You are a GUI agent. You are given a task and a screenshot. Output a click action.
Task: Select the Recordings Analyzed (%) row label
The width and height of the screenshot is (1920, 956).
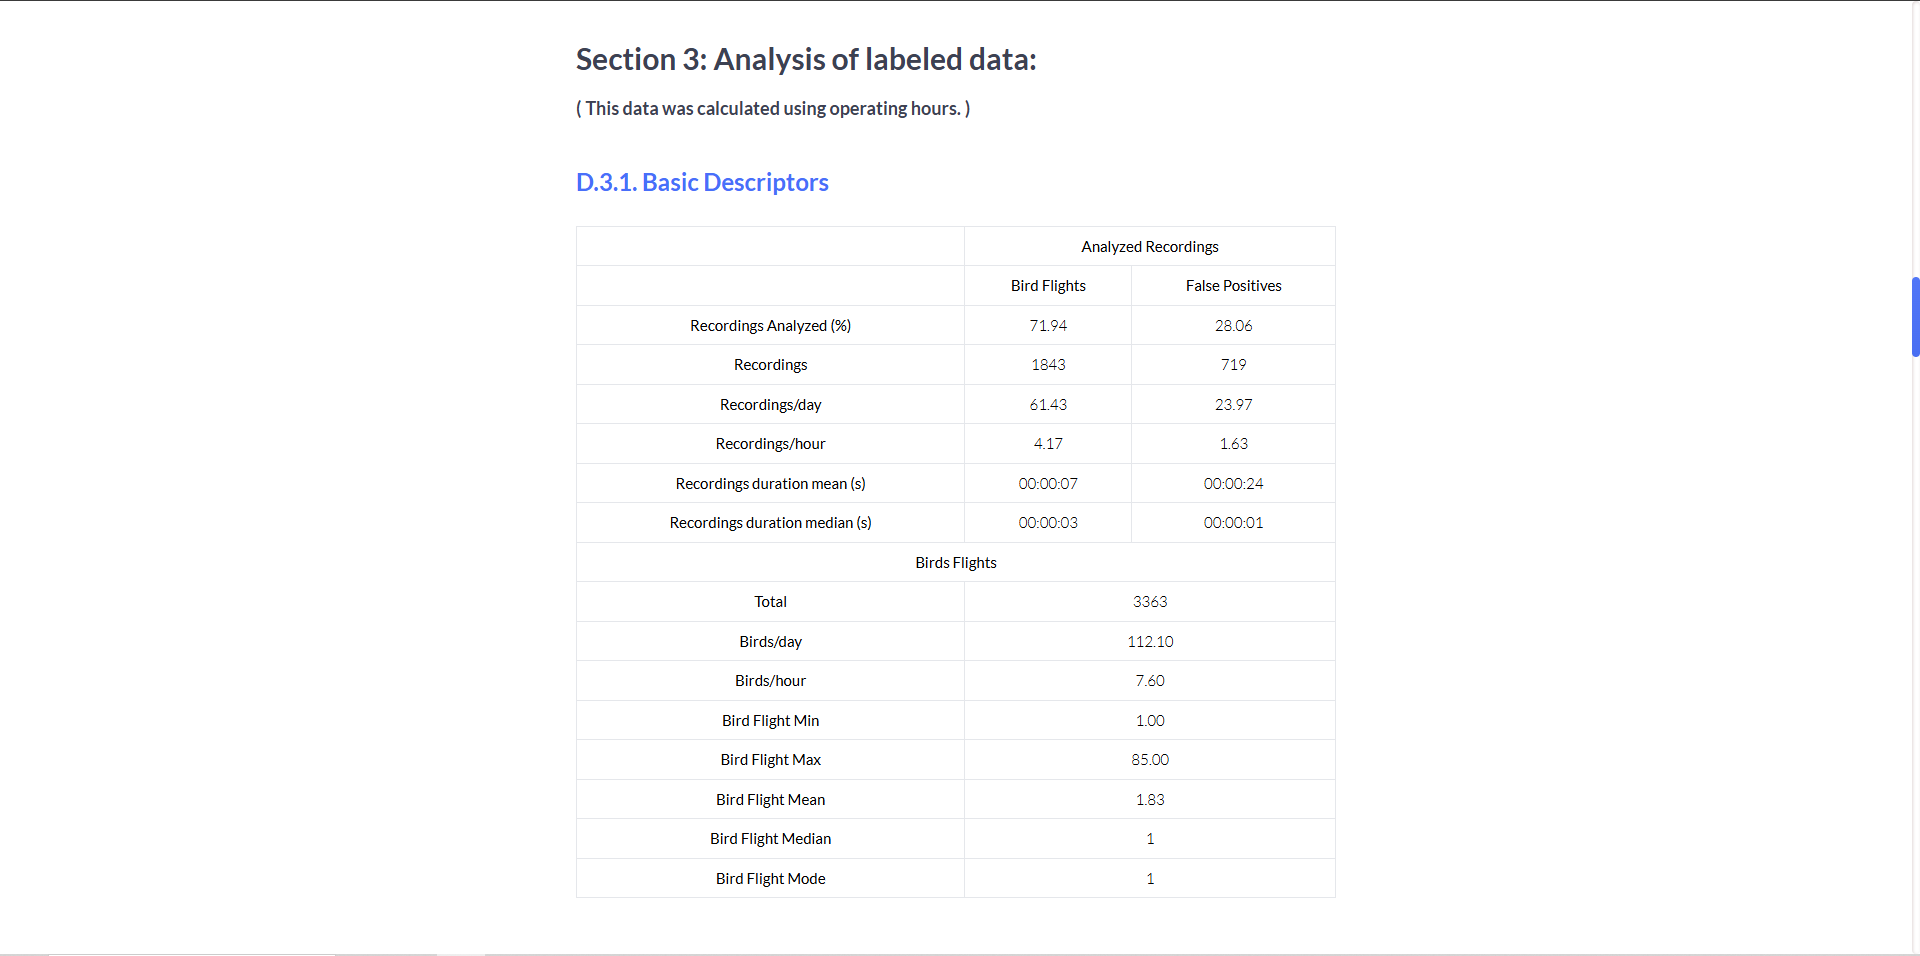(770, 326)
